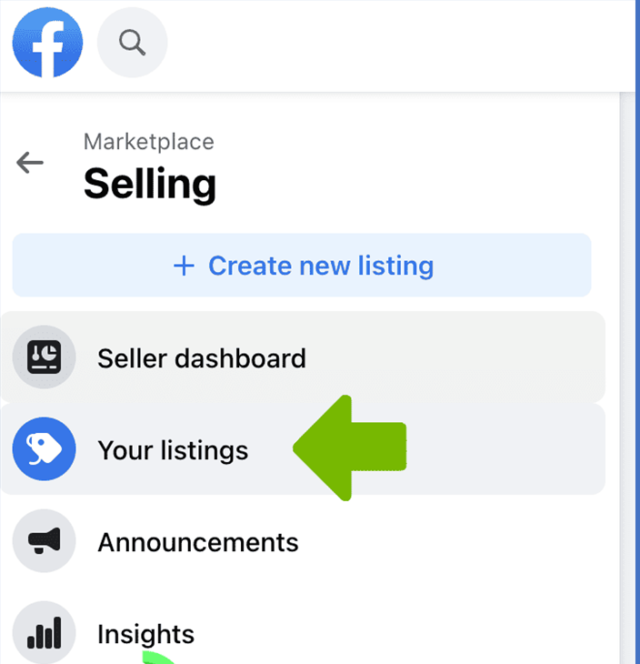
Task: Open search with the magnifying glass icon
Action: [x=132, y=44]
